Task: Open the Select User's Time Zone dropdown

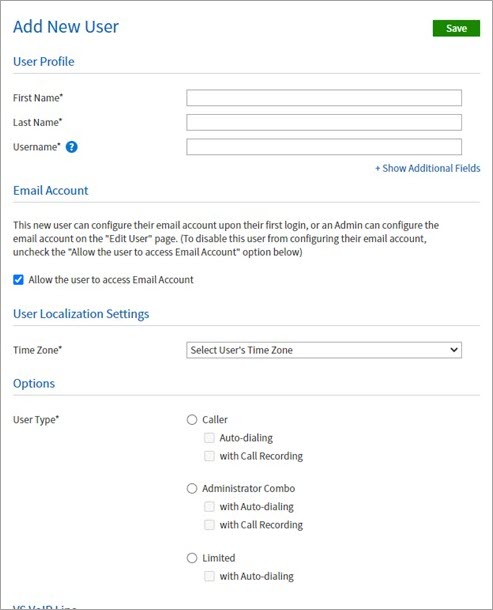Action: click(324, 350)
